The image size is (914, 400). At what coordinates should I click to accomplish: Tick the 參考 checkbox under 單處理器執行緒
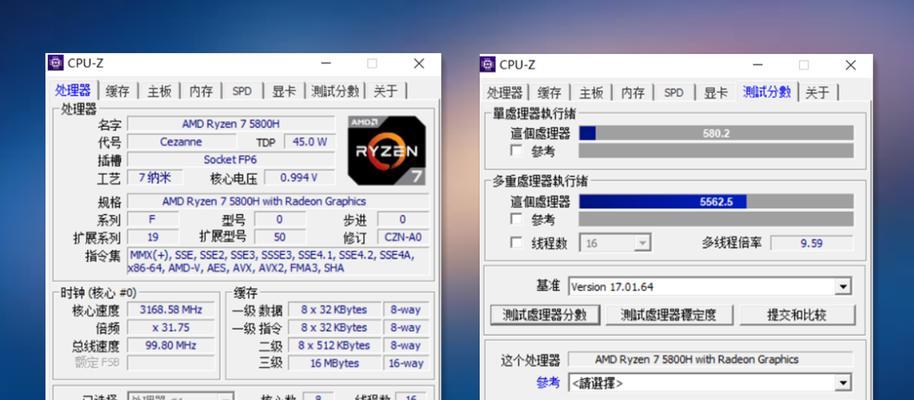(x=516, y=150)
